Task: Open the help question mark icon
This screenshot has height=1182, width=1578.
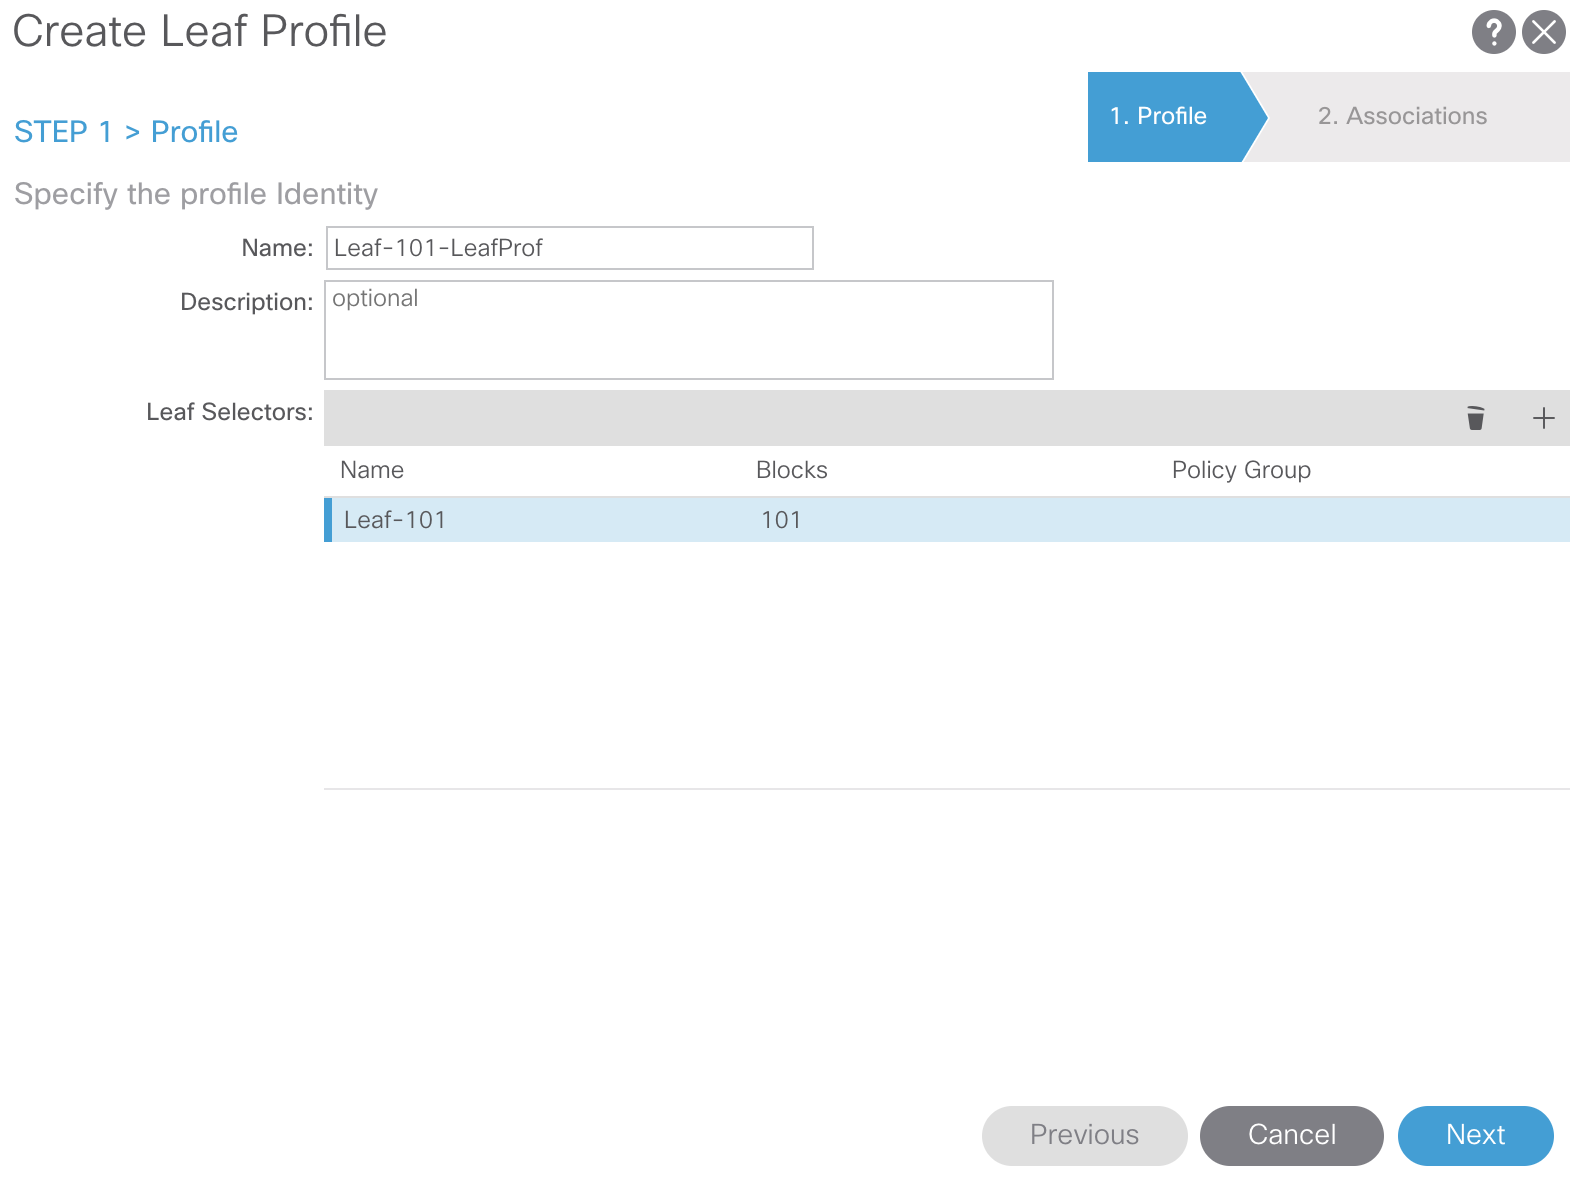Action: pyautogui.click(x=1493, y=32)
